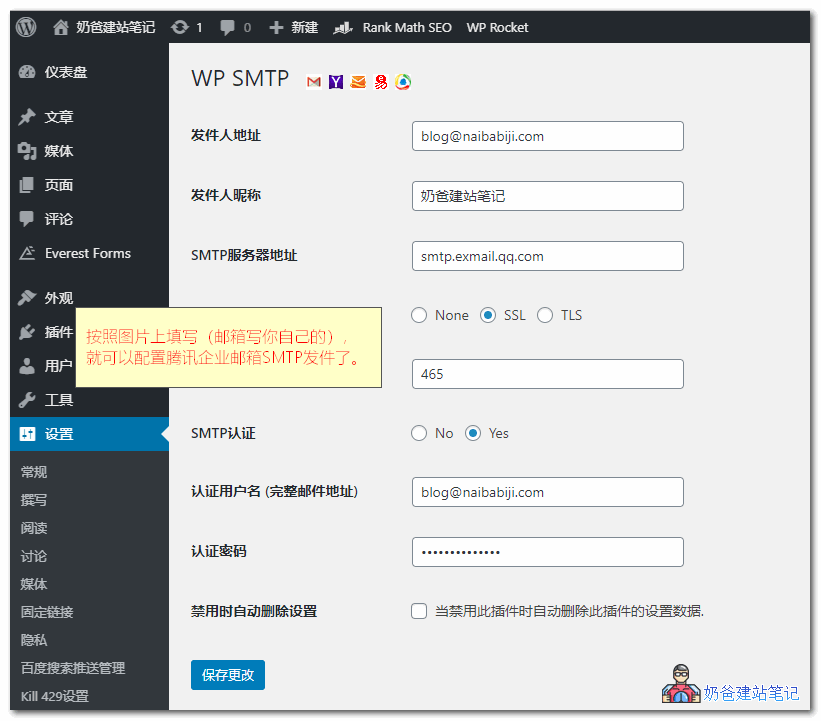The width and height of the screenshot is (821, 721).
Task: Click the 保存更改 button
Action: pyautogui.click(x=227, y=675)
